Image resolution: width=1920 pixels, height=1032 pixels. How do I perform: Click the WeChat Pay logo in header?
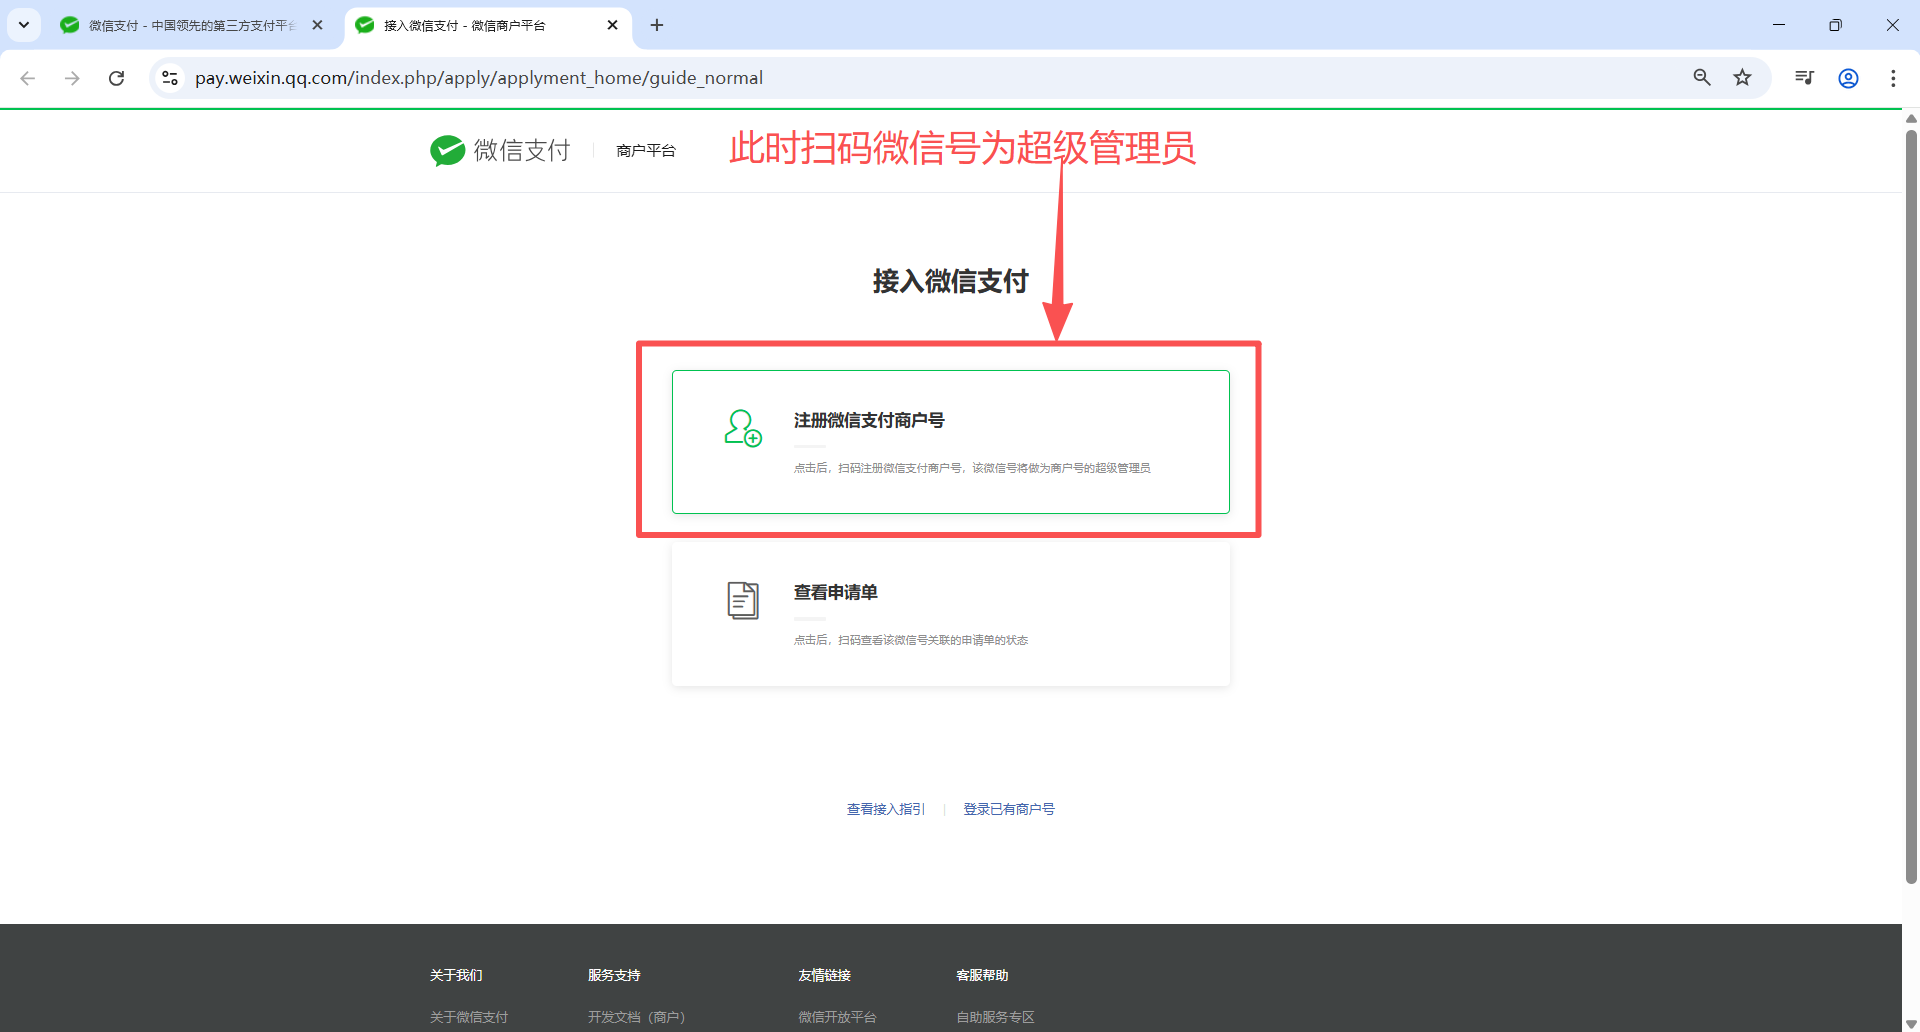click(x=500, y=150)
